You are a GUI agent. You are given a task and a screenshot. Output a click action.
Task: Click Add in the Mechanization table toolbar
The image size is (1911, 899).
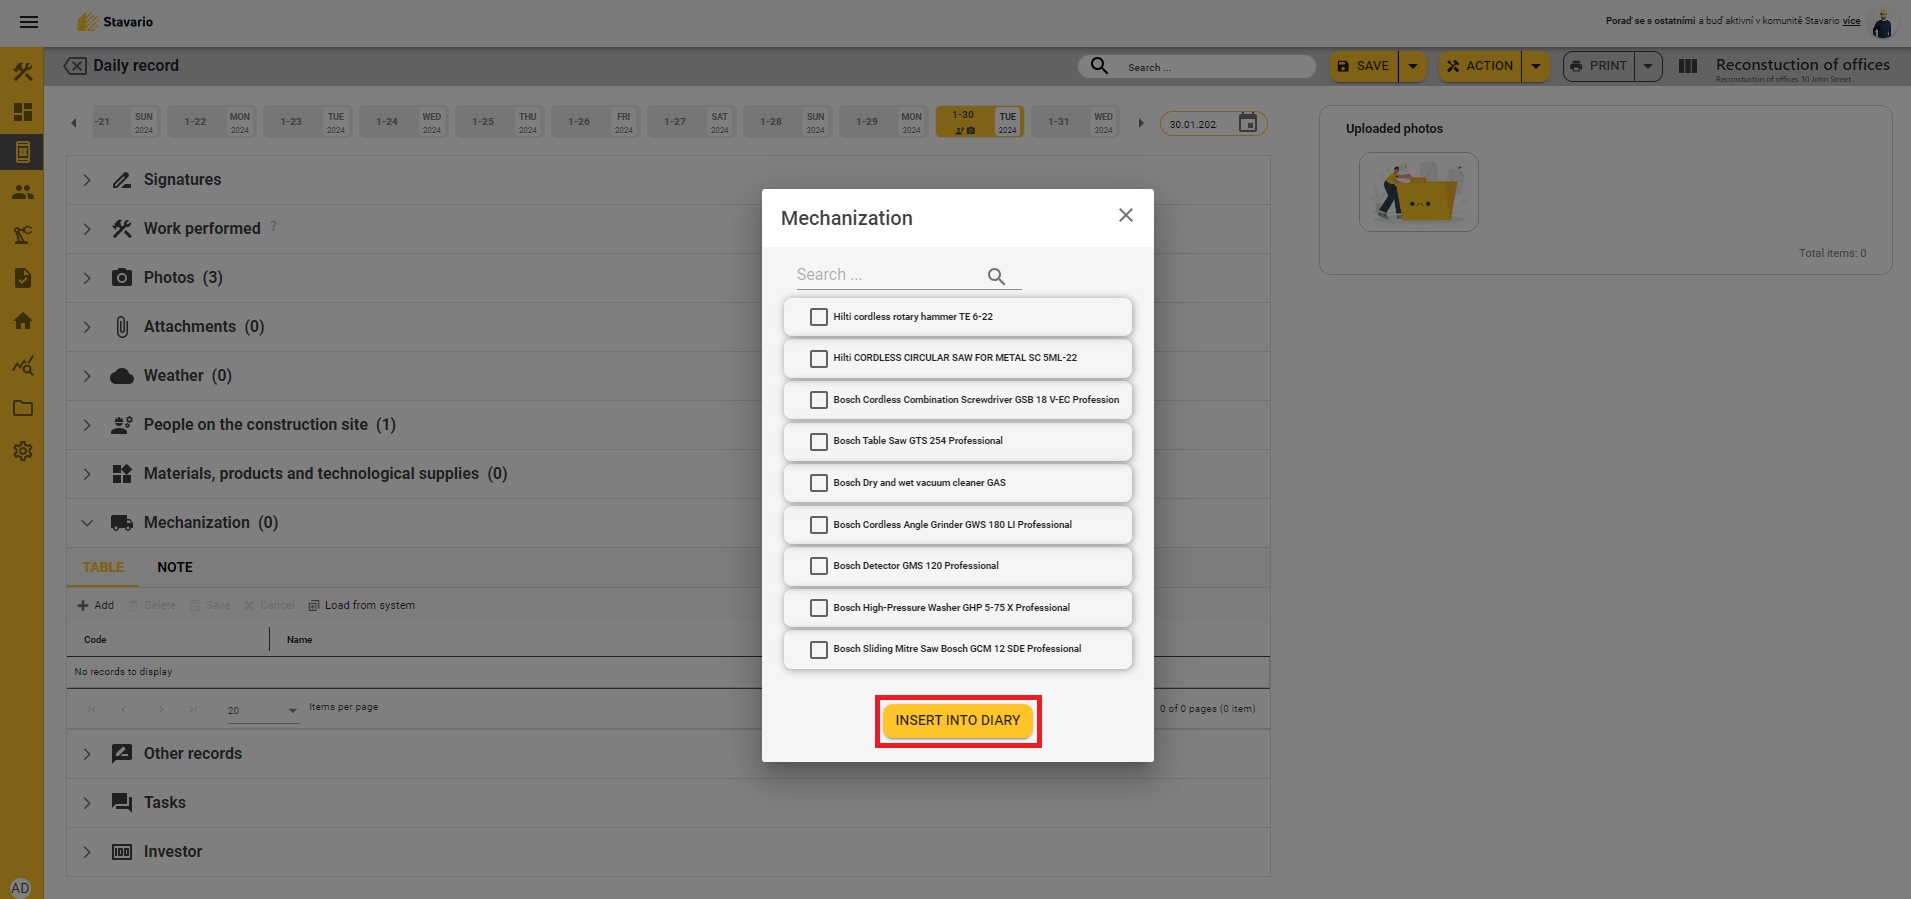pyautogui.click(x=96, y=605)
